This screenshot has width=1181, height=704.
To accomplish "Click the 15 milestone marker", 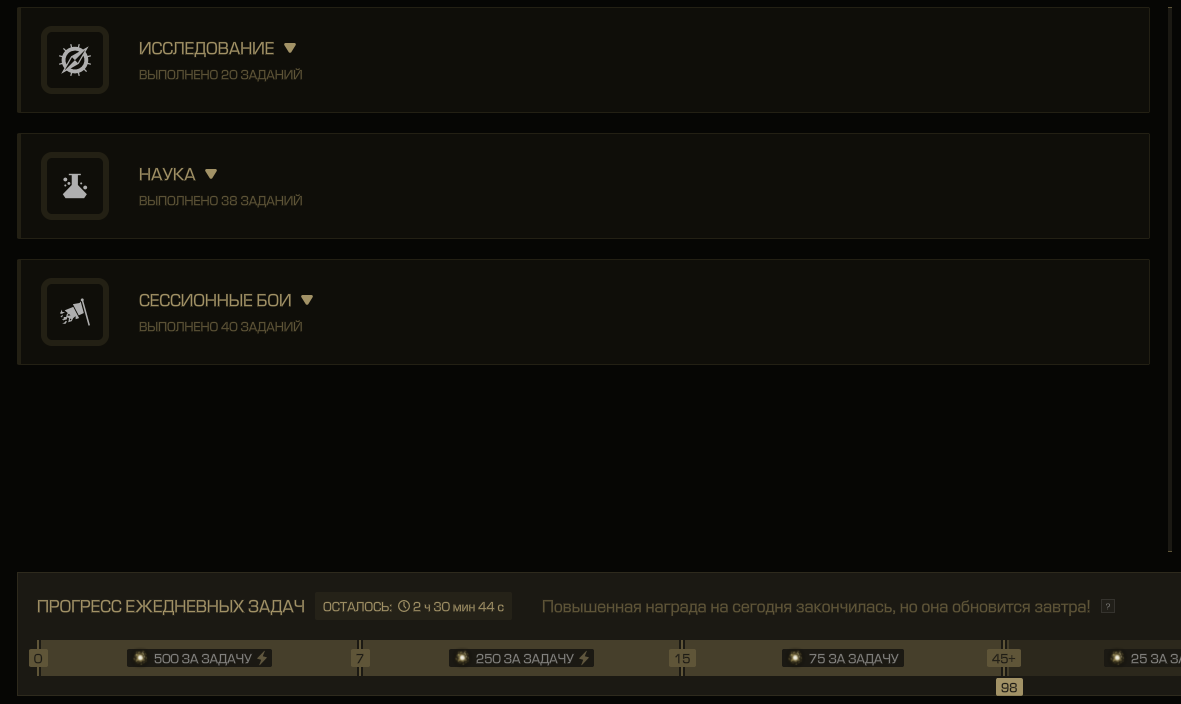I will (682, 658).
